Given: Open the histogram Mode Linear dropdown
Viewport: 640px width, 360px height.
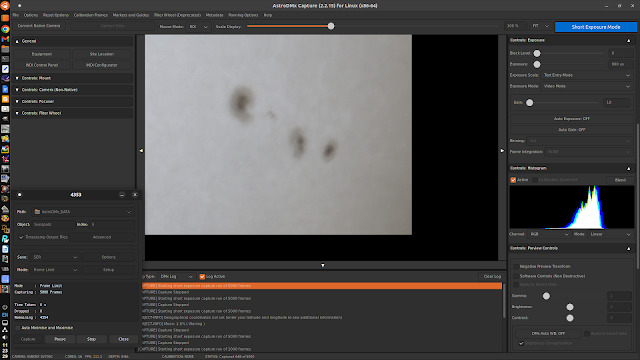Looking at the screenshot, I should [610, 234].
